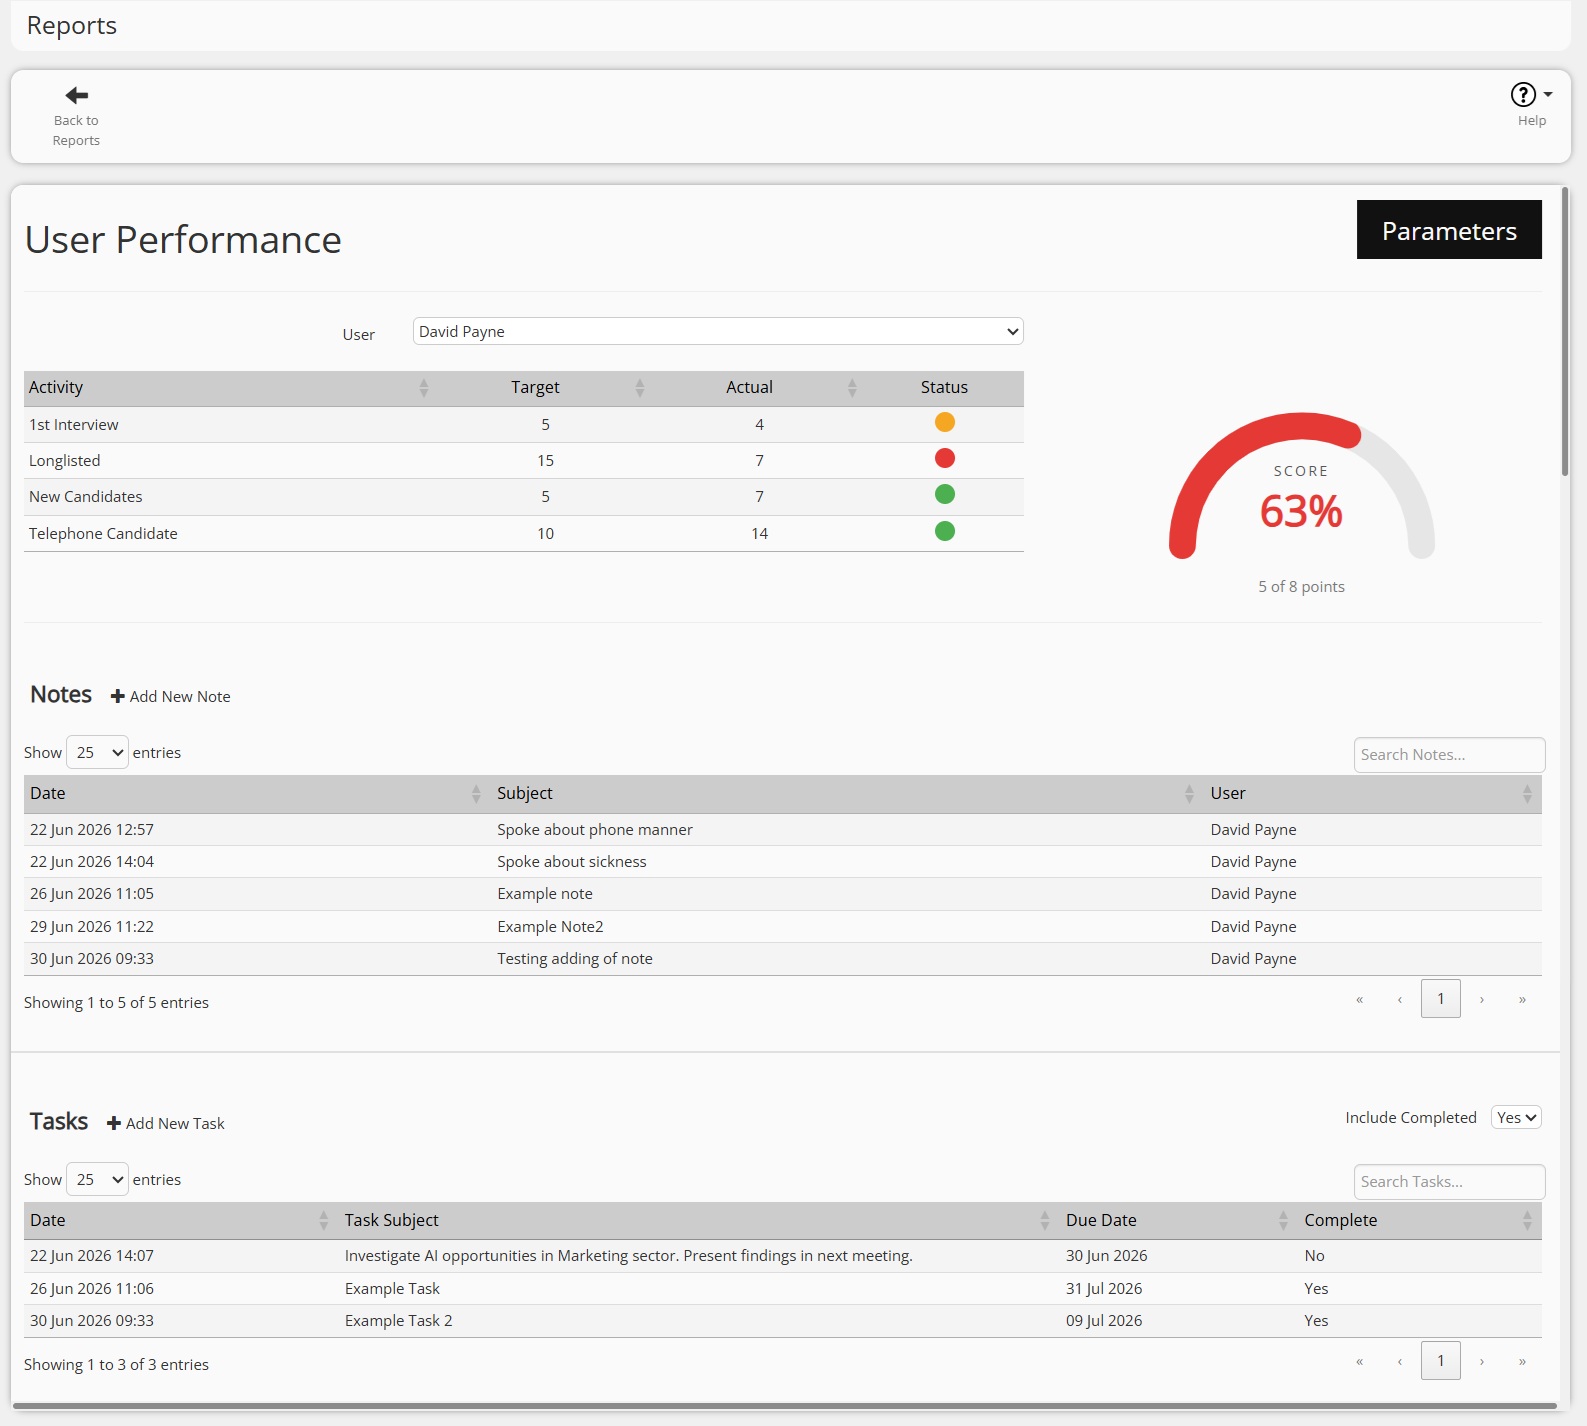Expand the Help dropdown caret

(1548, 94)
